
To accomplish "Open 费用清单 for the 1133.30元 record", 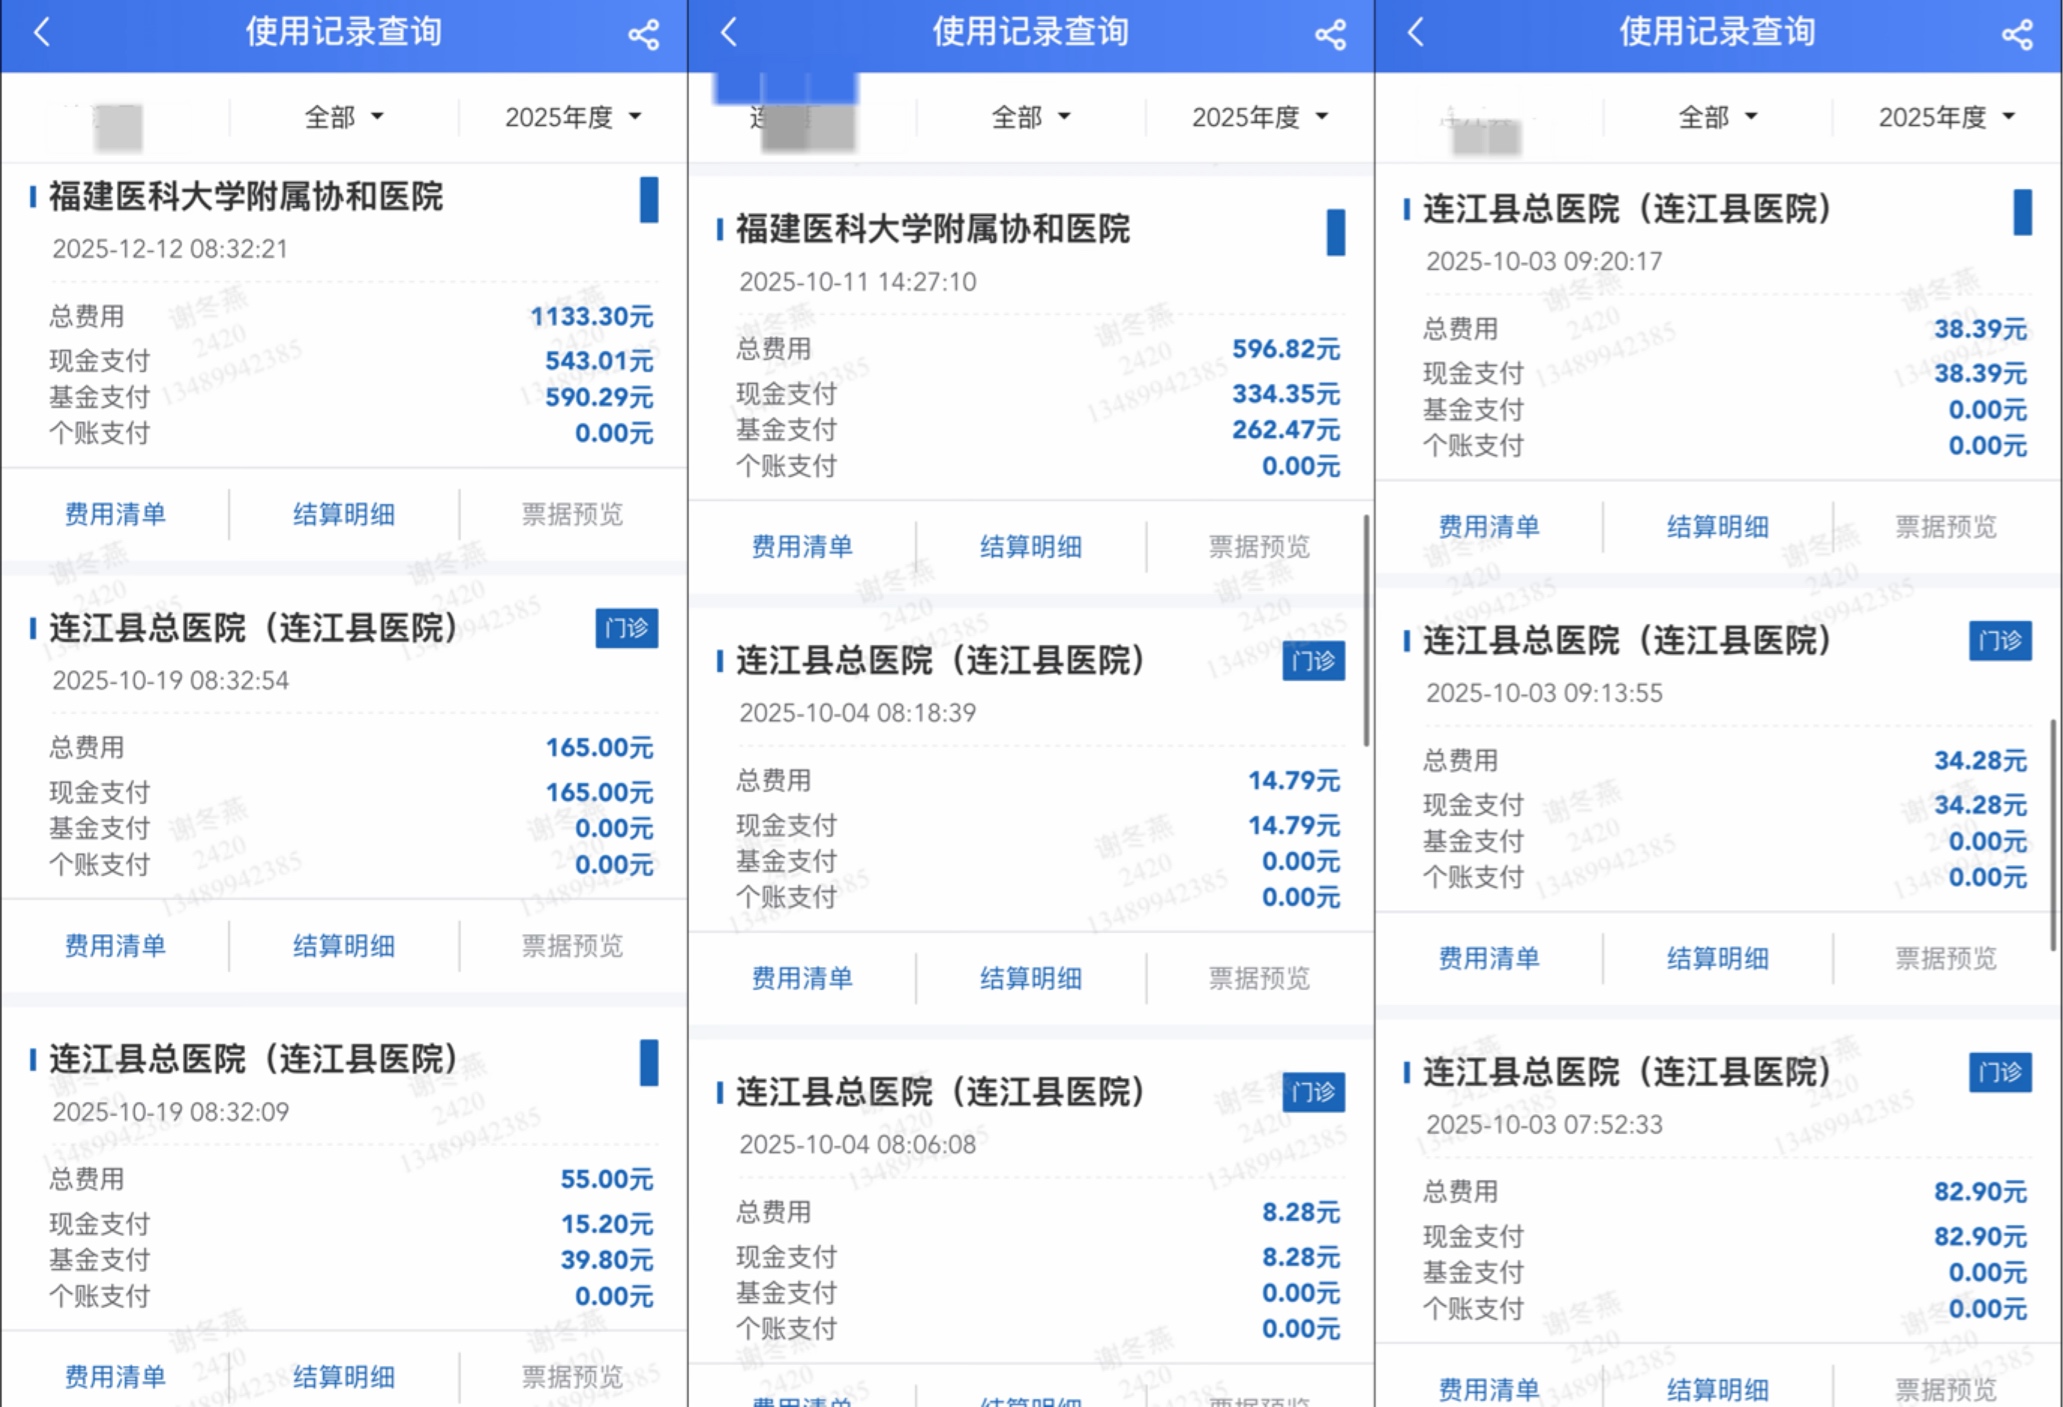I will point(115,514).
